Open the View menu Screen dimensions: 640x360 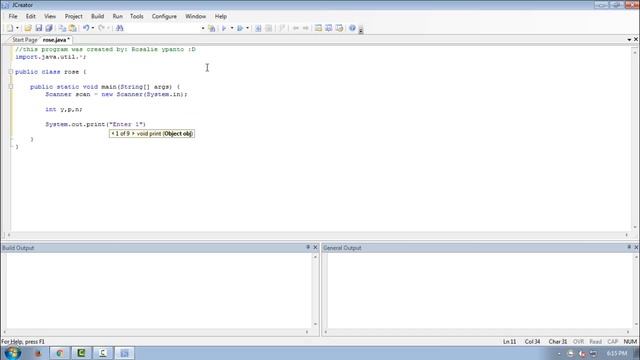[x=50, y=16]
